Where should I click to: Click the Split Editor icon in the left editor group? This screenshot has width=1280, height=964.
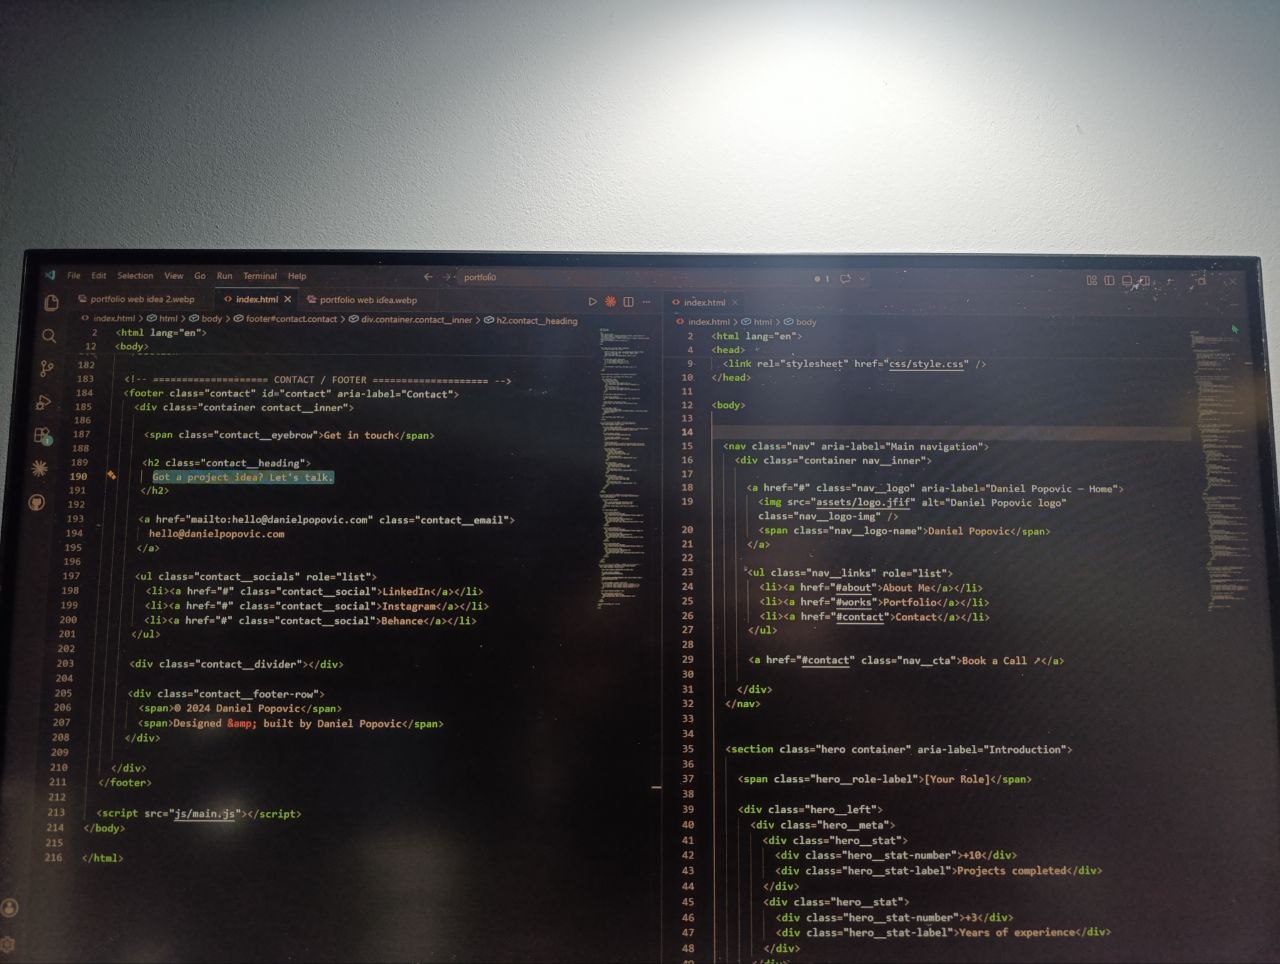coord(628,301)
